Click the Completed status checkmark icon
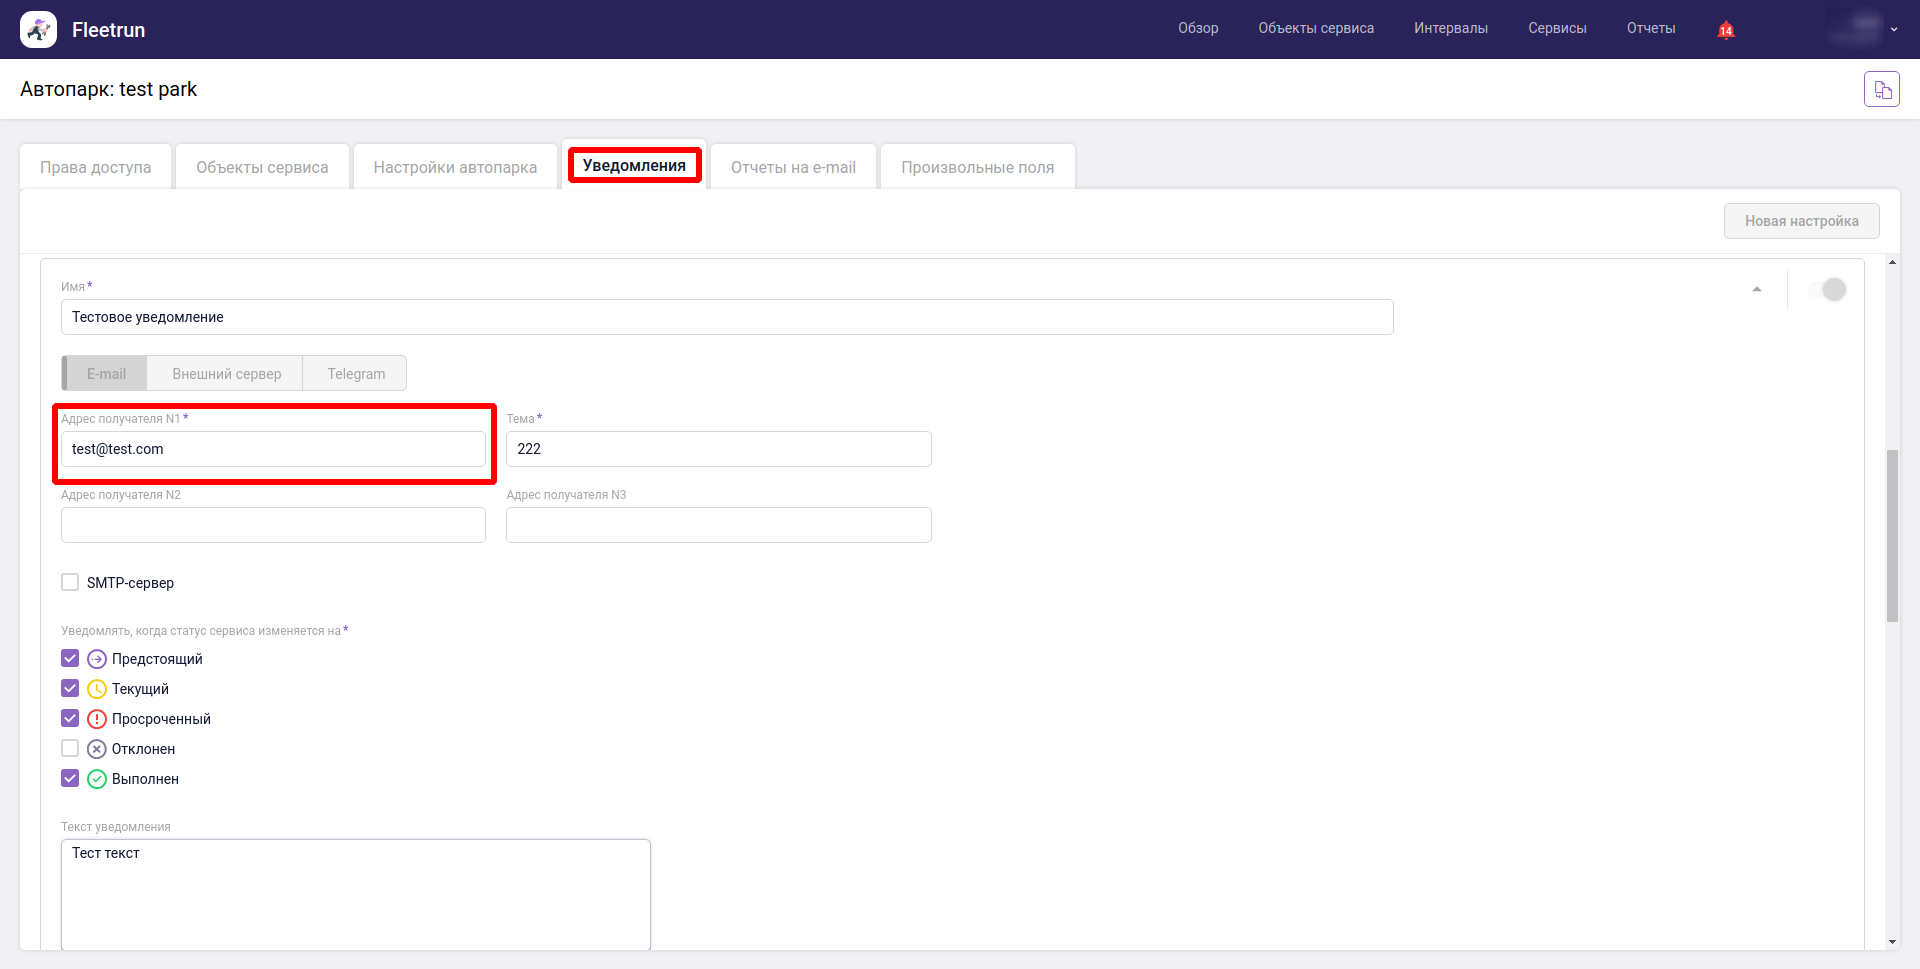The width and height of the screenshot is (1920, 969). [x=97, y=779]
